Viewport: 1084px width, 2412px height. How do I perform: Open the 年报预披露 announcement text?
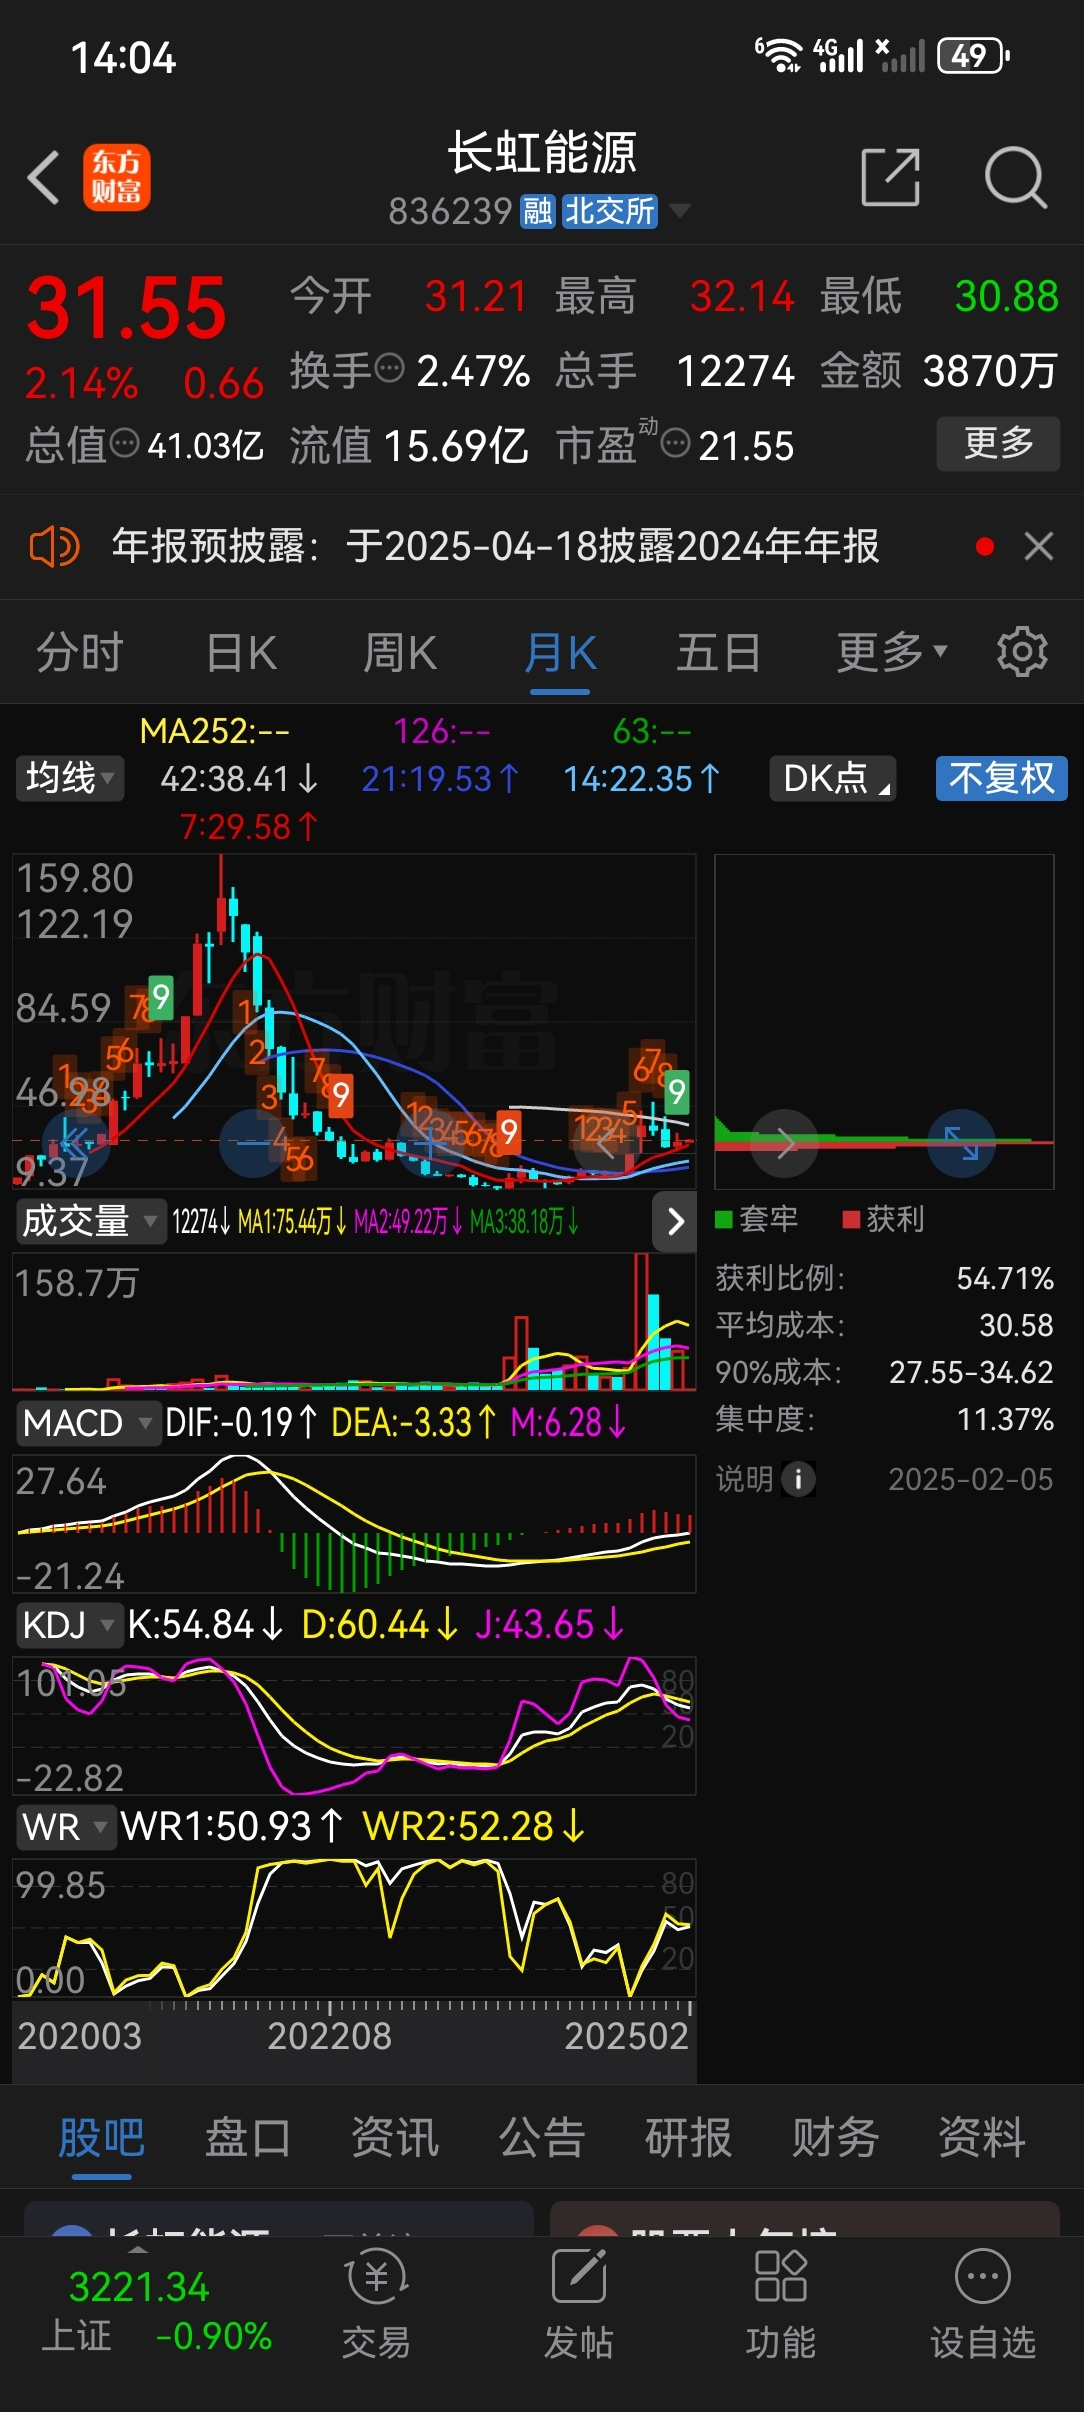click(x=495, y=547)
